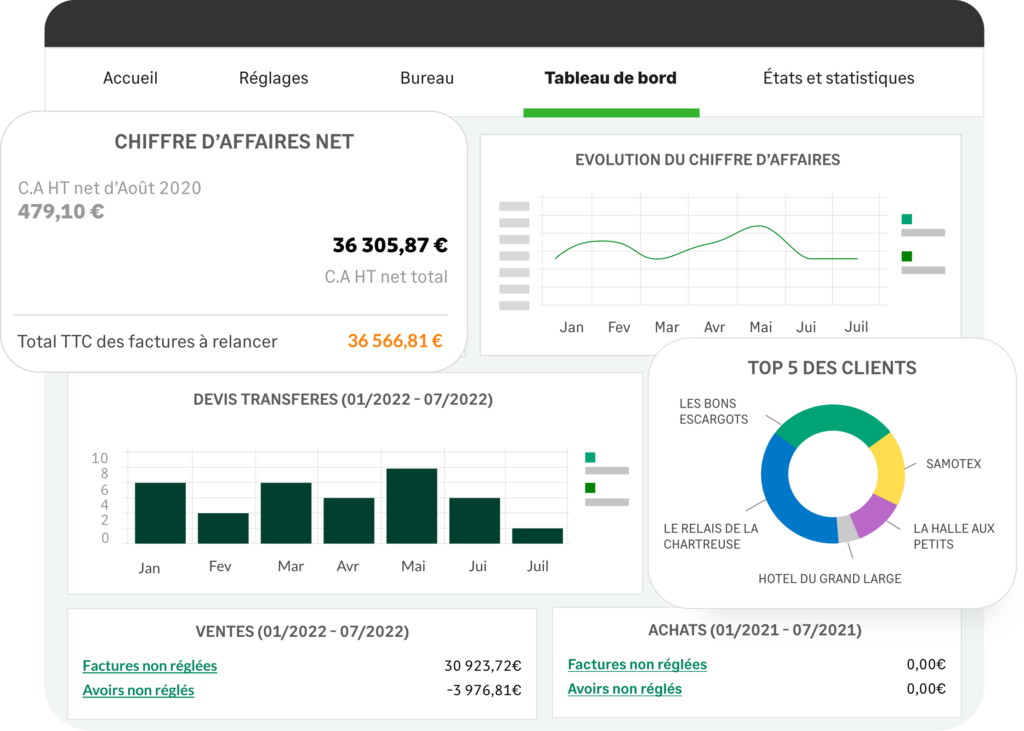Click dark green legend square in Evolution chart
The image size is (1024, 731).
906,256
